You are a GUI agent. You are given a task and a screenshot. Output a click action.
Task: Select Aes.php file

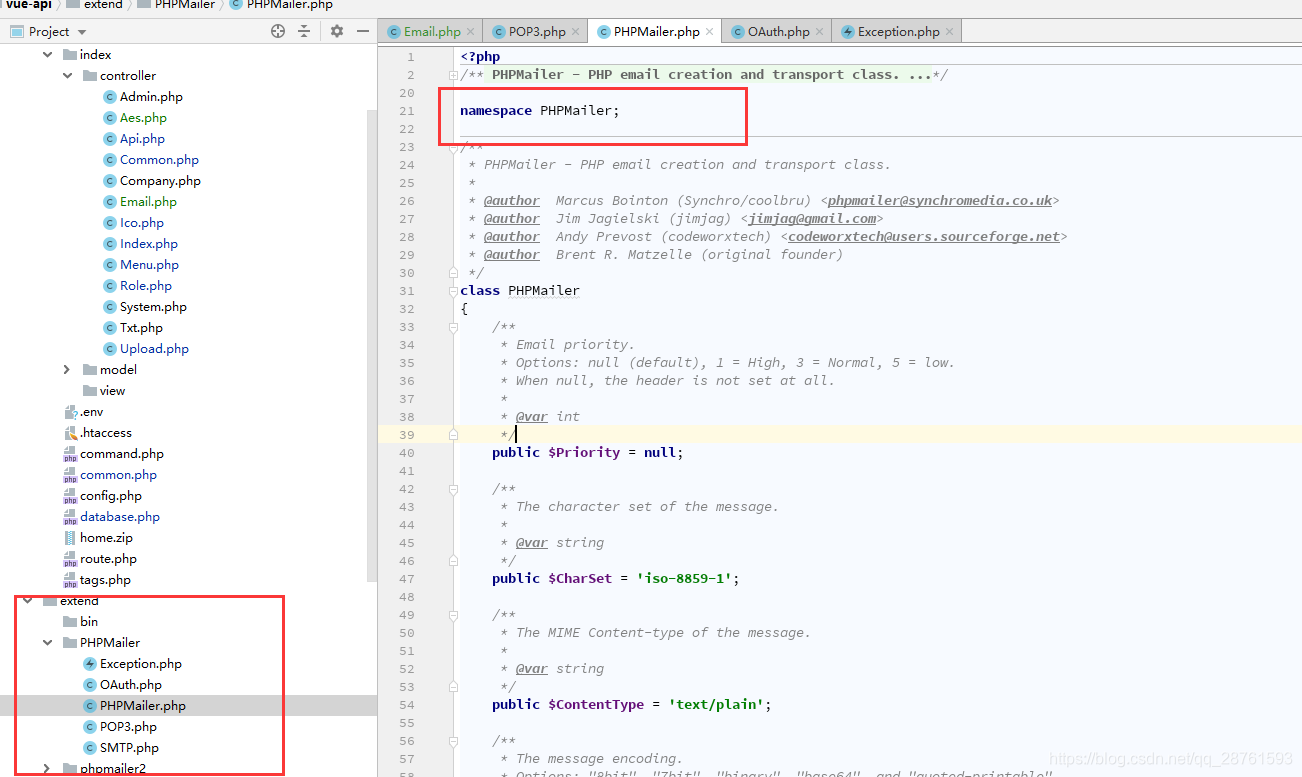[x=135, y=118]
